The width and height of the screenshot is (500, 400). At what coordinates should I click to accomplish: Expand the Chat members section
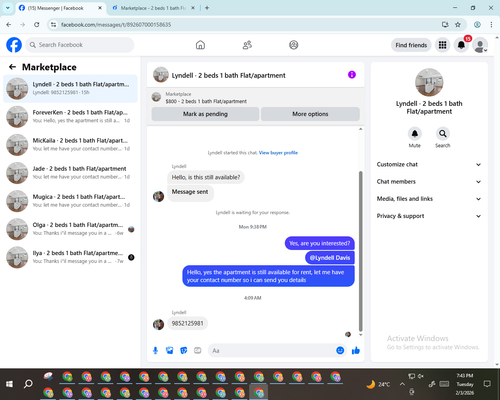click(x=429, y=182)
